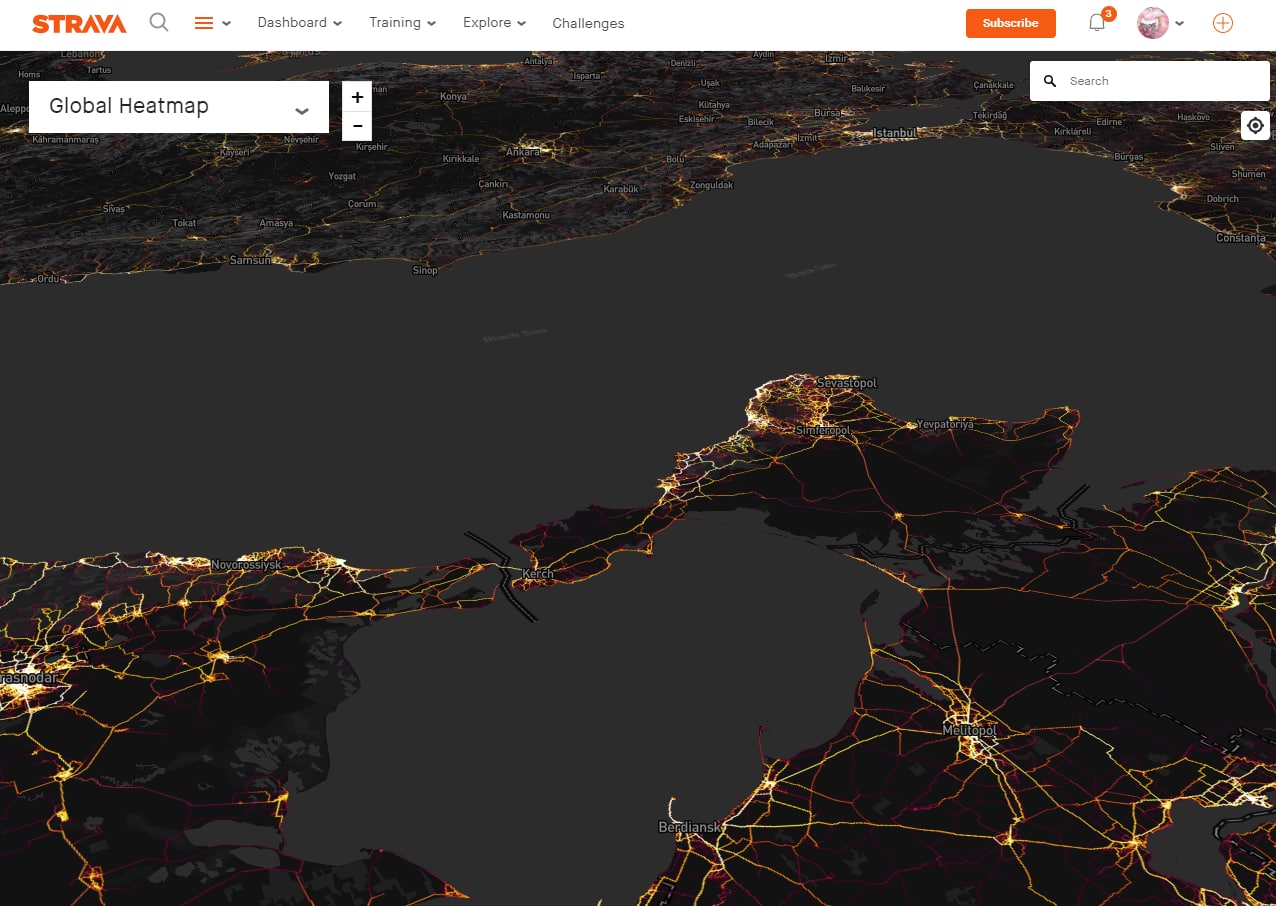Image resolution: width=1276 pixels, height=906 pixels.
Task: Click the Ankara map label
Action: [523, 152]
